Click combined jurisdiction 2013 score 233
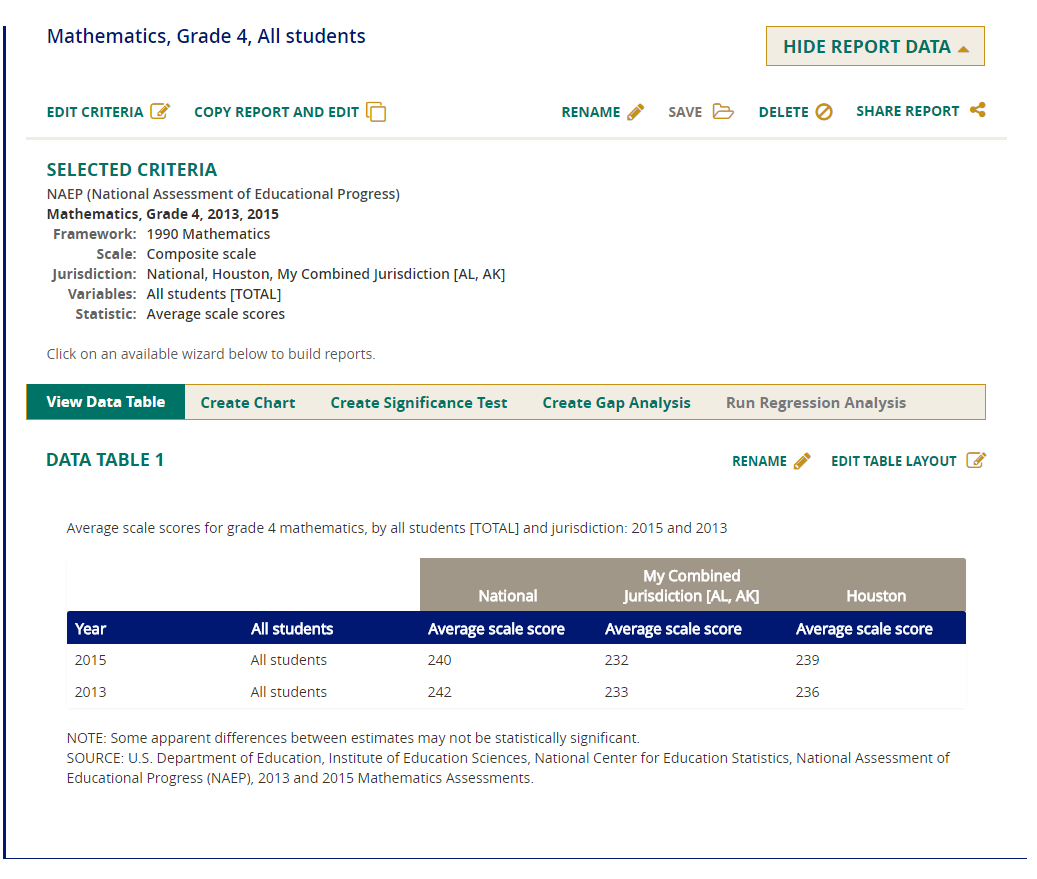Image resolution: width=1037 pixels, height=879 pixels. coord(616,692)
